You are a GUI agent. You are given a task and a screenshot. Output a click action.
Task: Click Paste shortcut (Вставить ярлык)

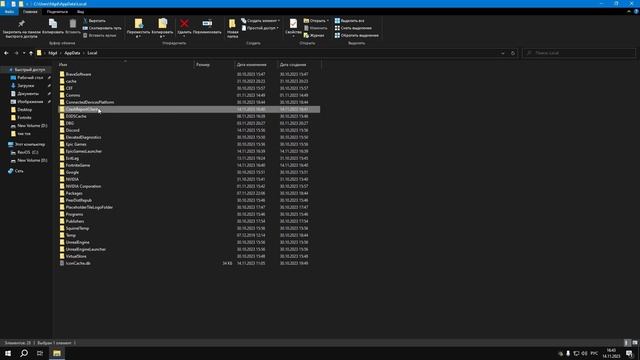[100, 36]
